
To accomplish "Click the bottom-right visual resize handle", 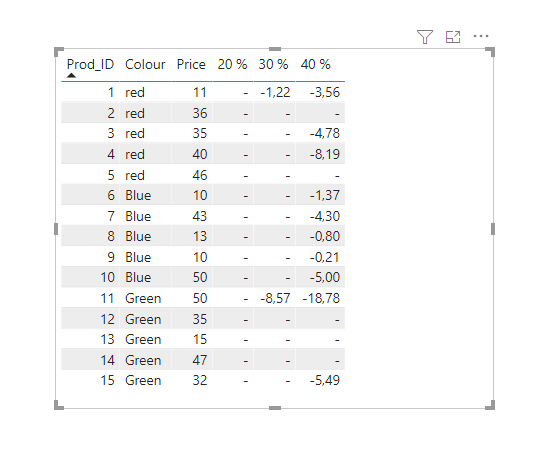I will point(490,405).
